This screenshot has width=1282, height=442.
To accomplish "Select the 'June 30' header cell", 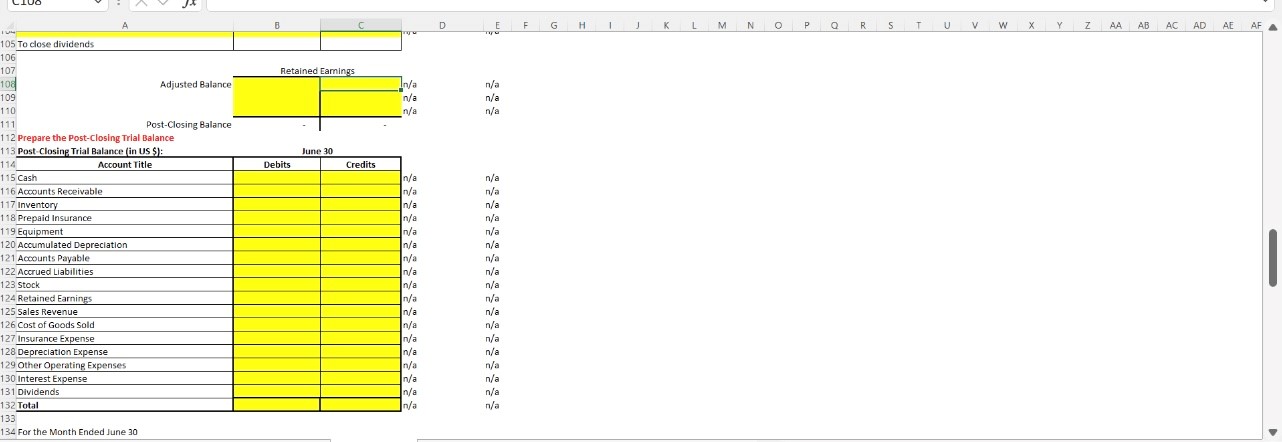I will point(317,151).
